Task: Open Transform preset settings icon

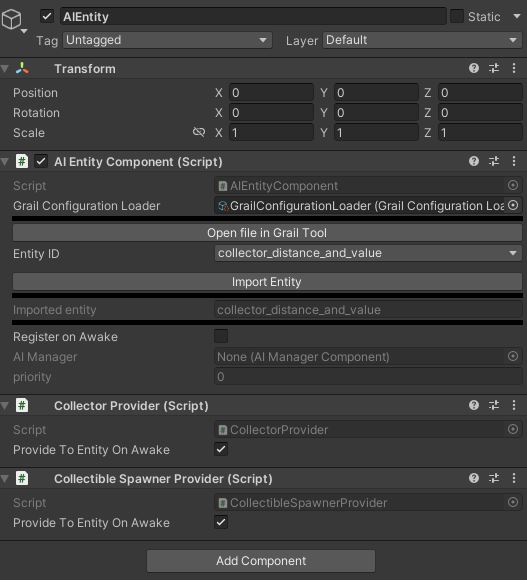Action: click(x=494, y=68)
